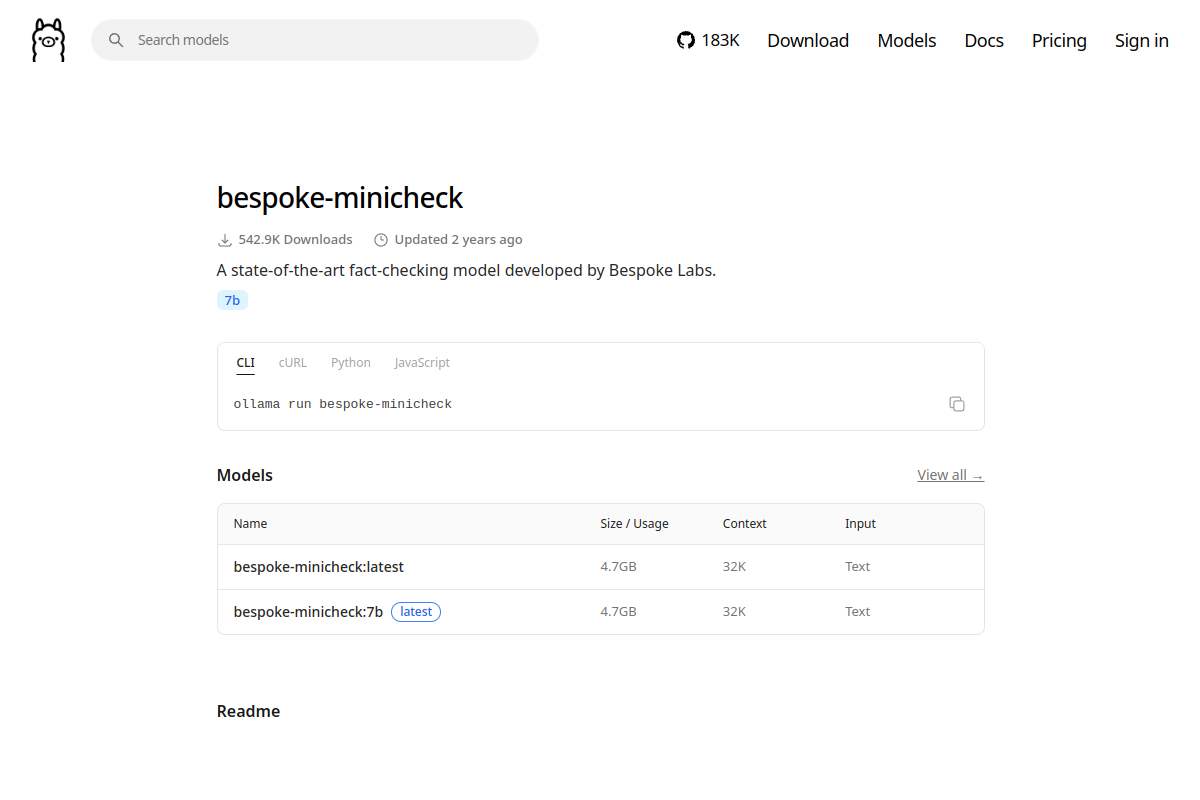The height and width of the screenshot is (800, 1200).
Task: Click the 7b size tag
Action: click(232, 300)
